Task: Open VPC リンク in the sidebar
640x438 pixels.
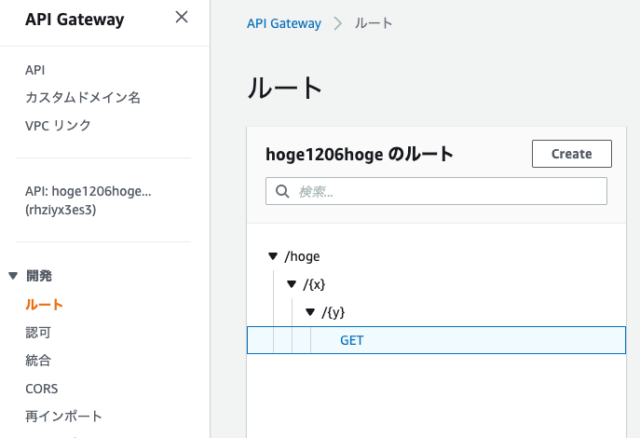Action: [58, 125]
